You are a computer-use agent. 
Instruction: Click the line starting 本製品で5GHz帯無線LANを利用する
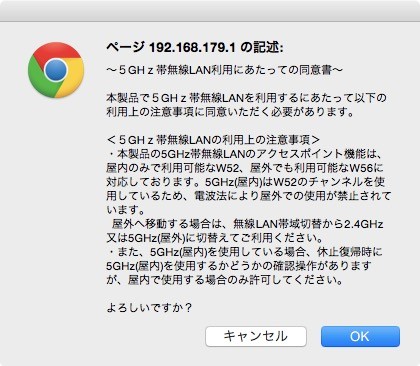click(x=246, y=98)
